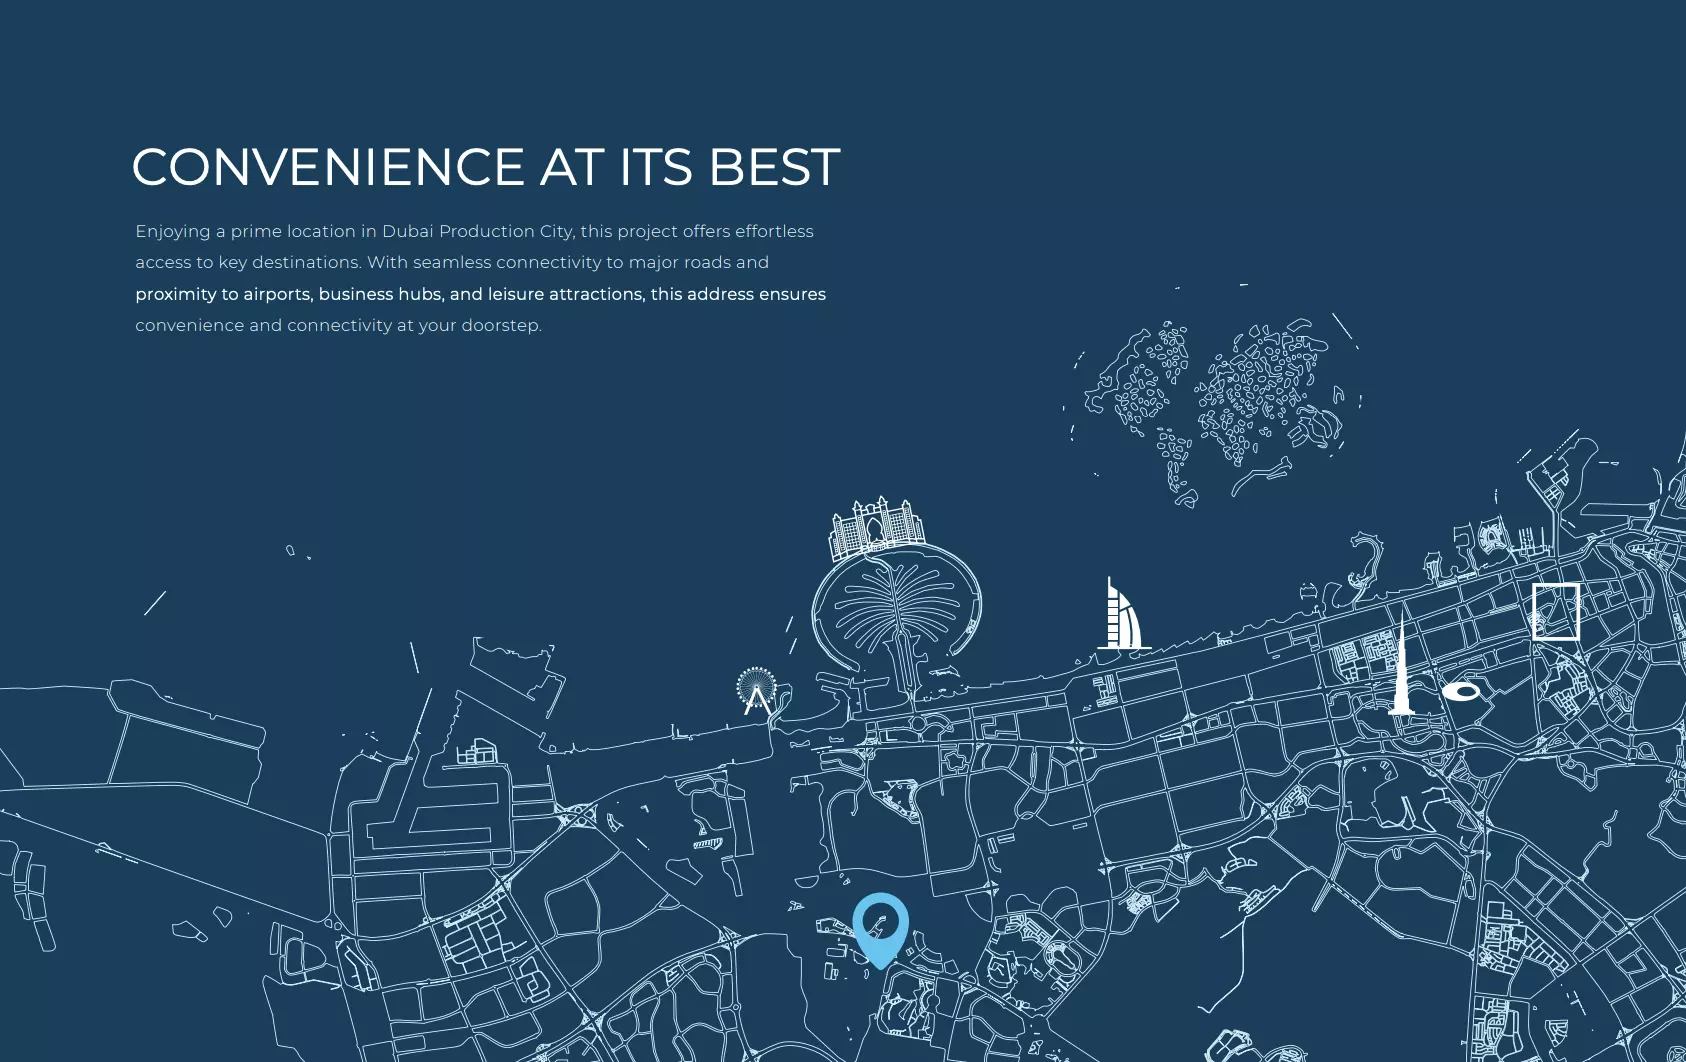Click the short diagonal line in open sea
1686x1062 pixels.
coord(155,603)
